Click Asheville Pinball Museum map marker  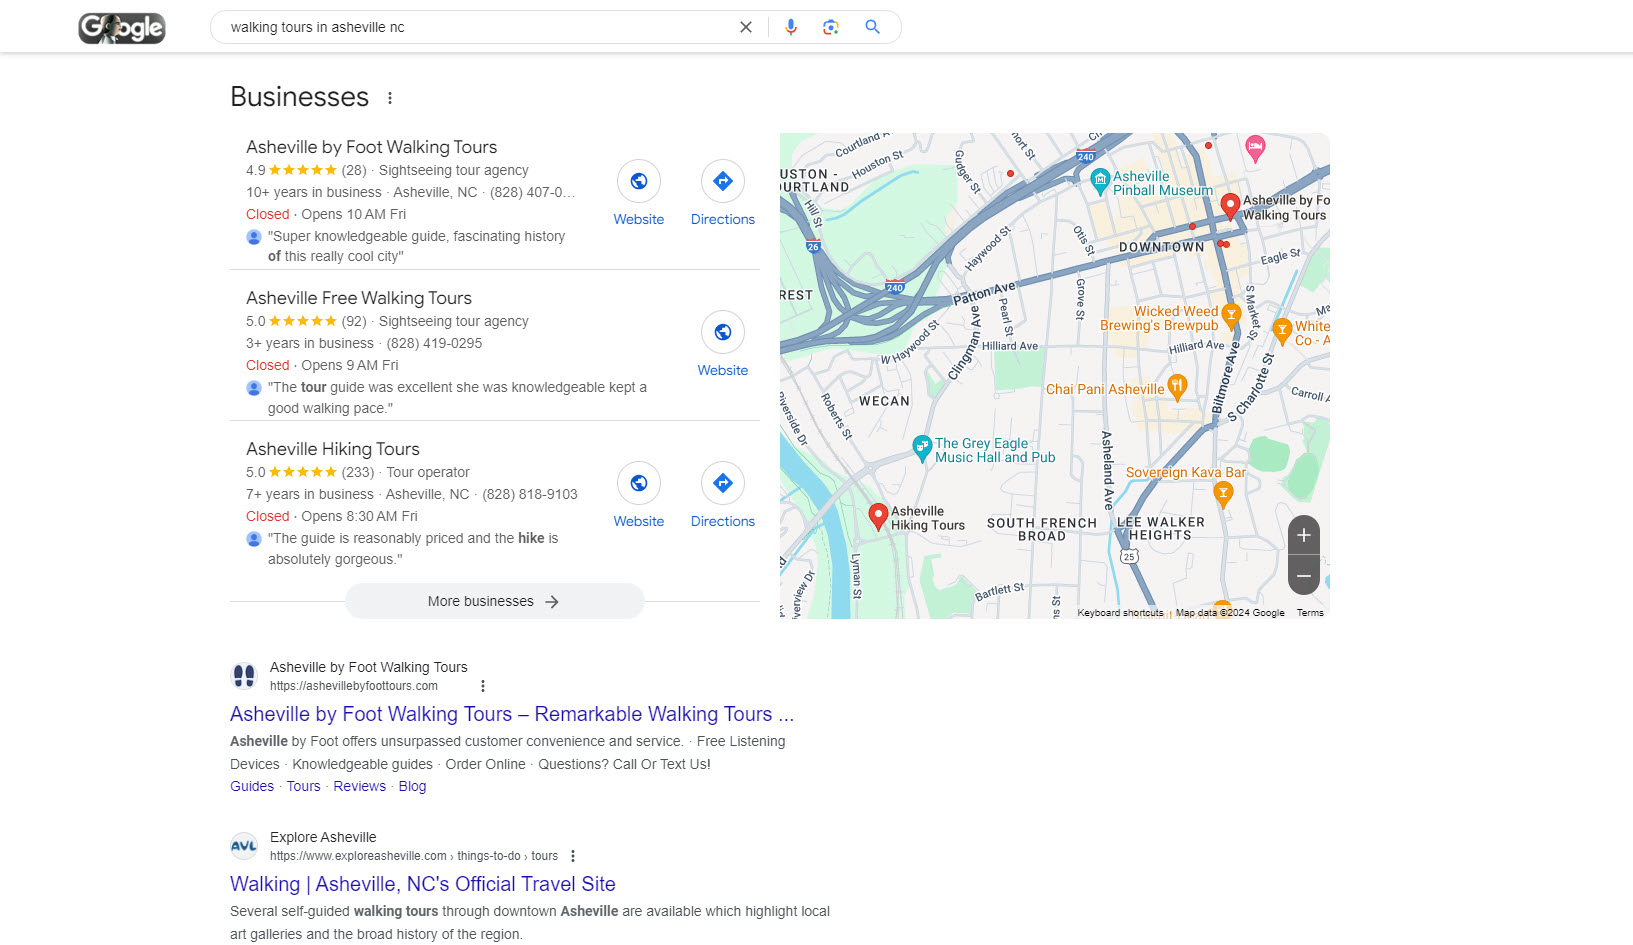coord(1100,181)
